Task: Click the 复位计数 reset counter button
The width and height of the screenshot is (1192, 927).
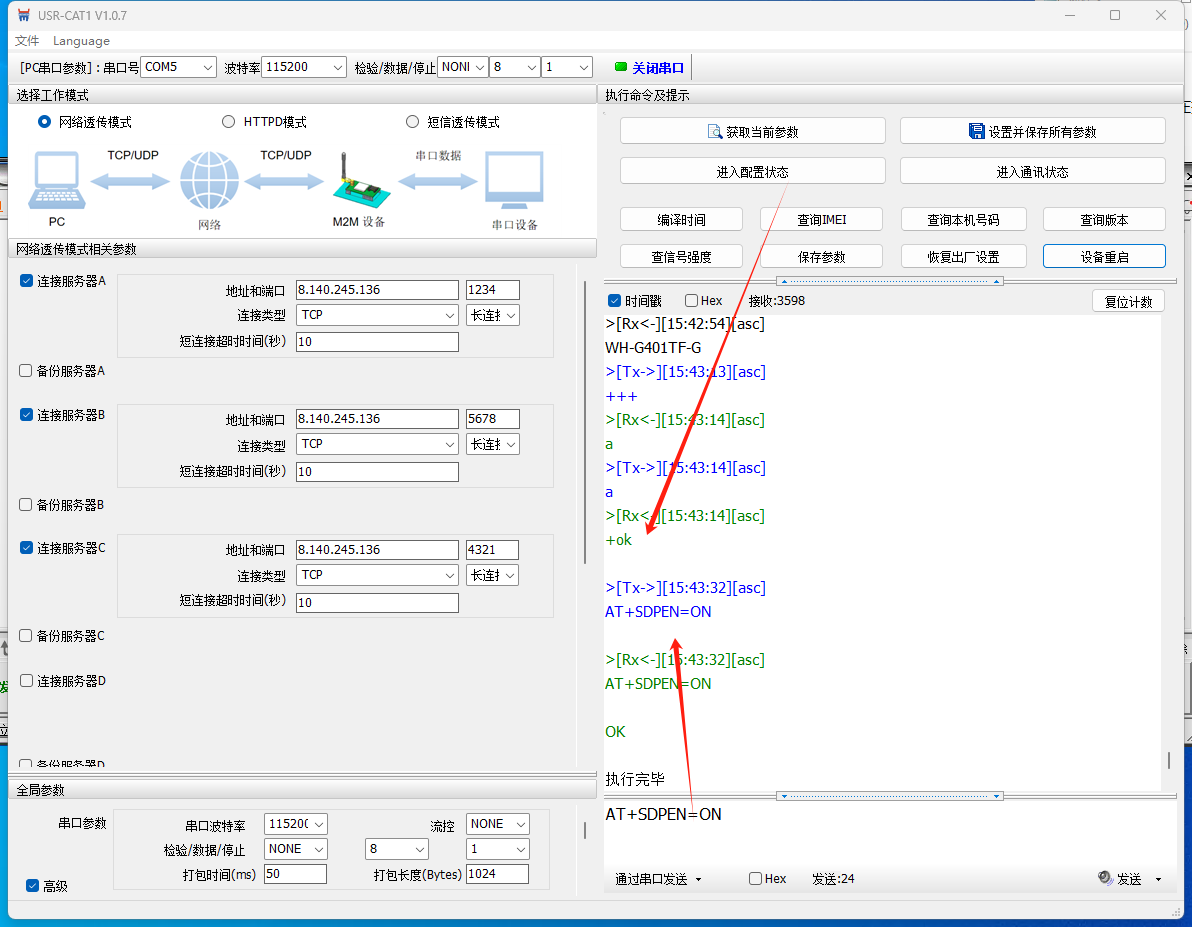Action: point(1128,302)
